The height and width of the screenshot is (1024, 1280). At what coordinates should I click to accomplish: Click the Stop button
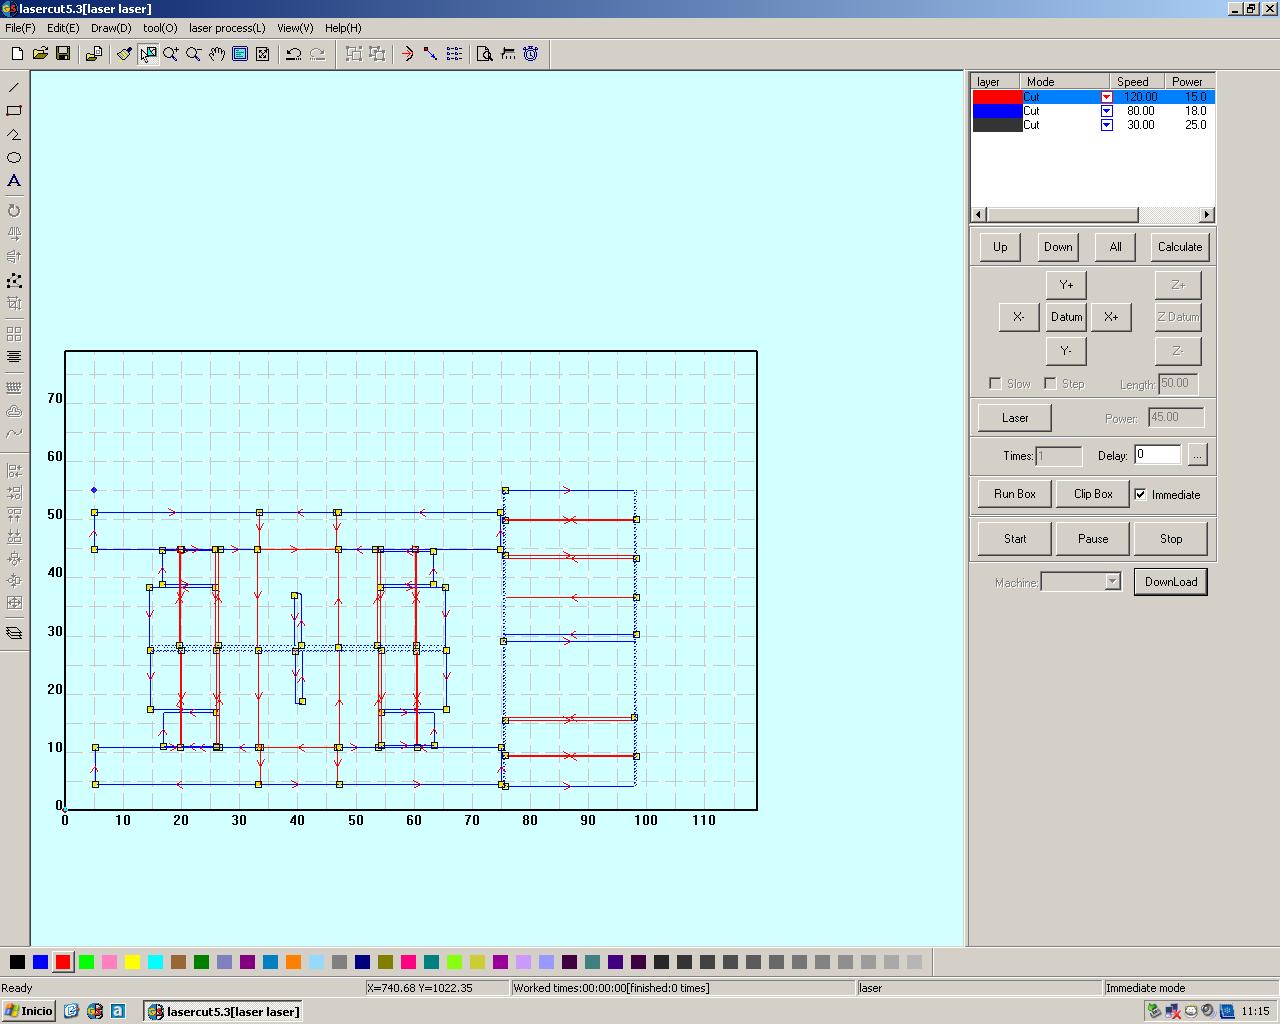1171,539
